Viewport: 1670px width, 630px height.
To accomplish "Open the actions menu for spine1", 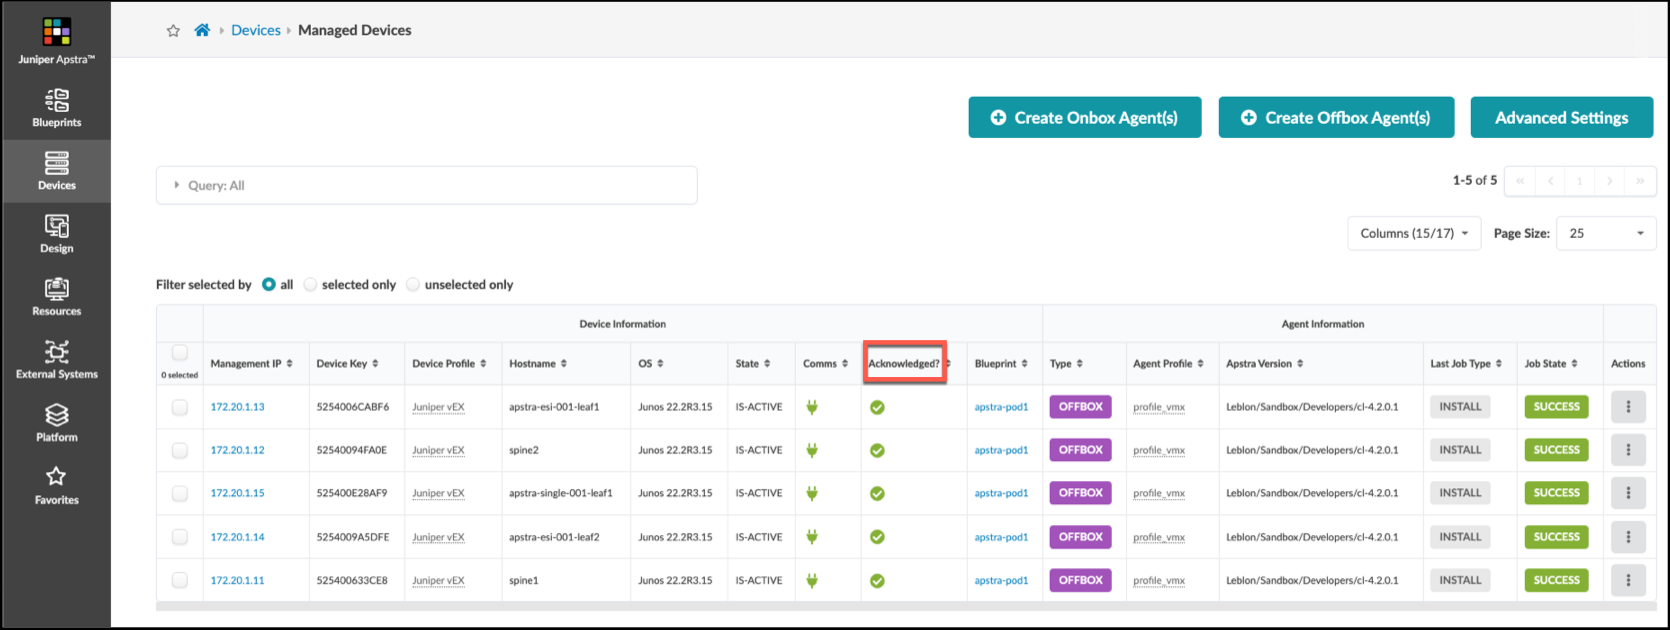I will (1627, 580).
